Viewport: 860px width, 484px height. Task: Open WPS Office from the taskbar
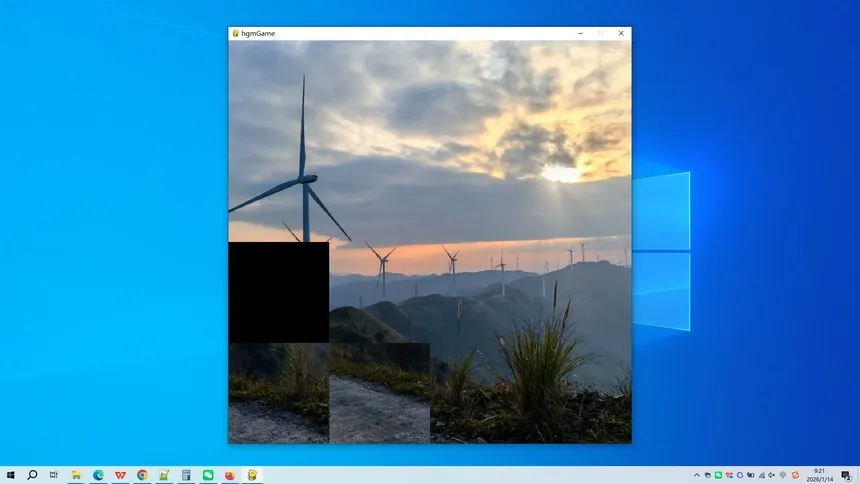(120, 475)
